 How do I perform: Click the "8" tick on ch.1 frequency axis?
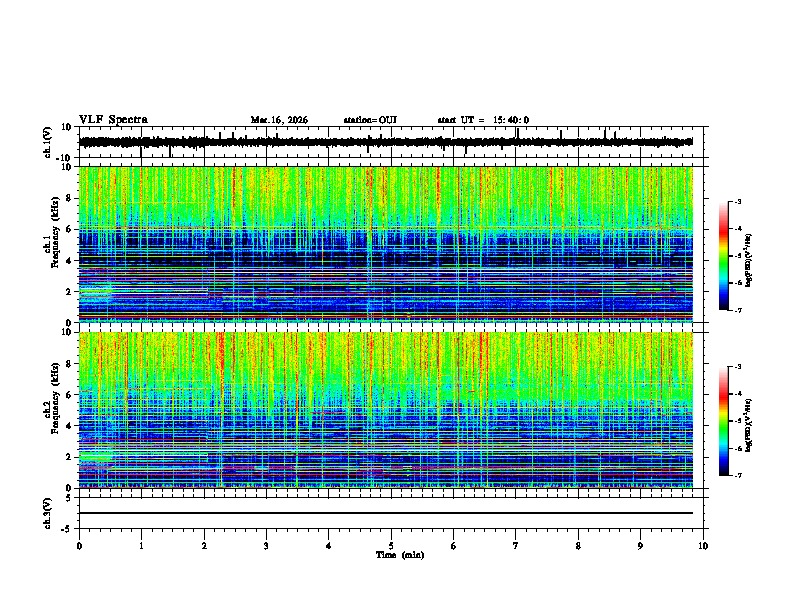[x=70, y=198]
